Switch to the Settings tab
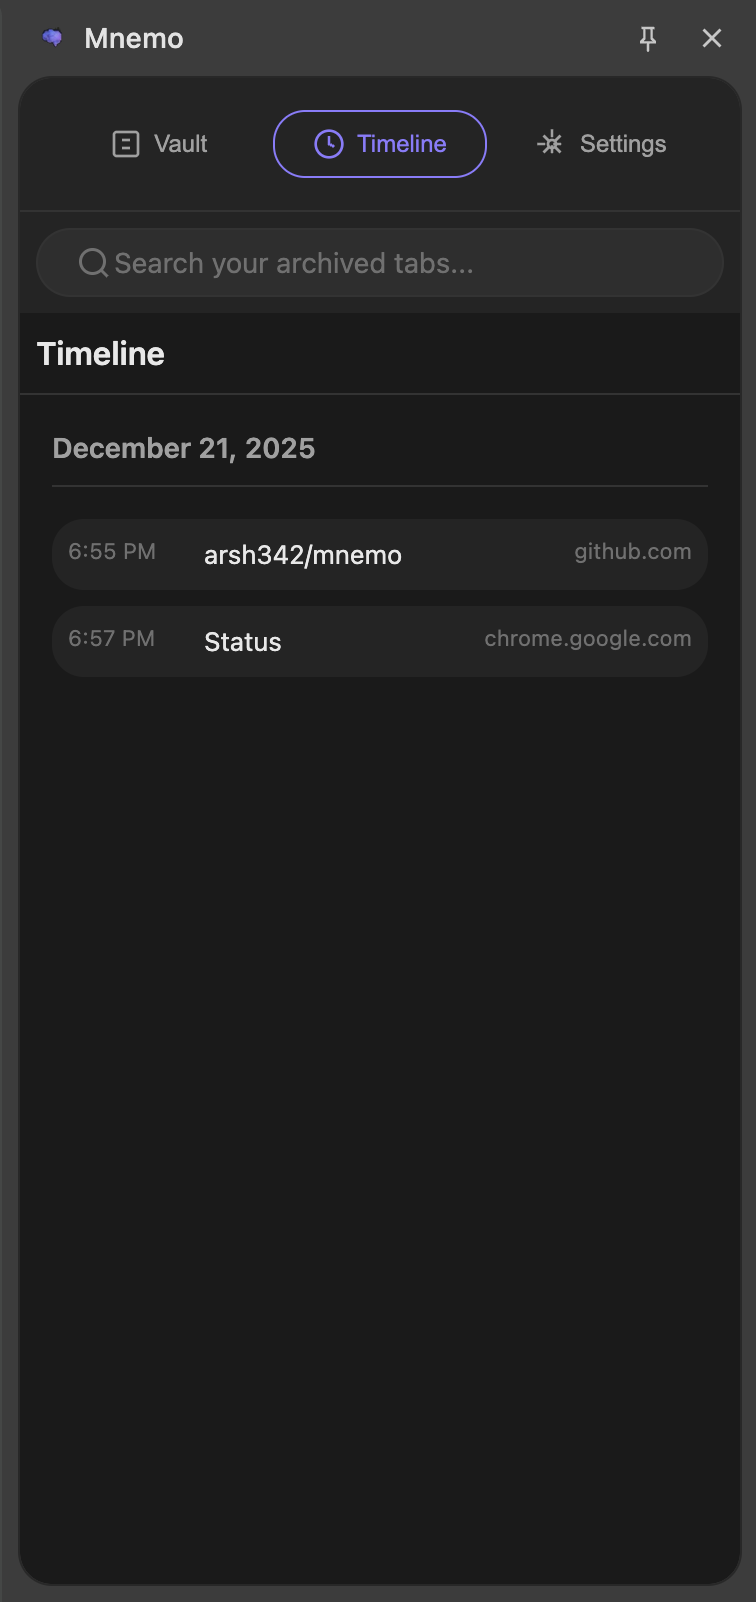This screenshot has height=1602, width=756. tap(600, 143)
